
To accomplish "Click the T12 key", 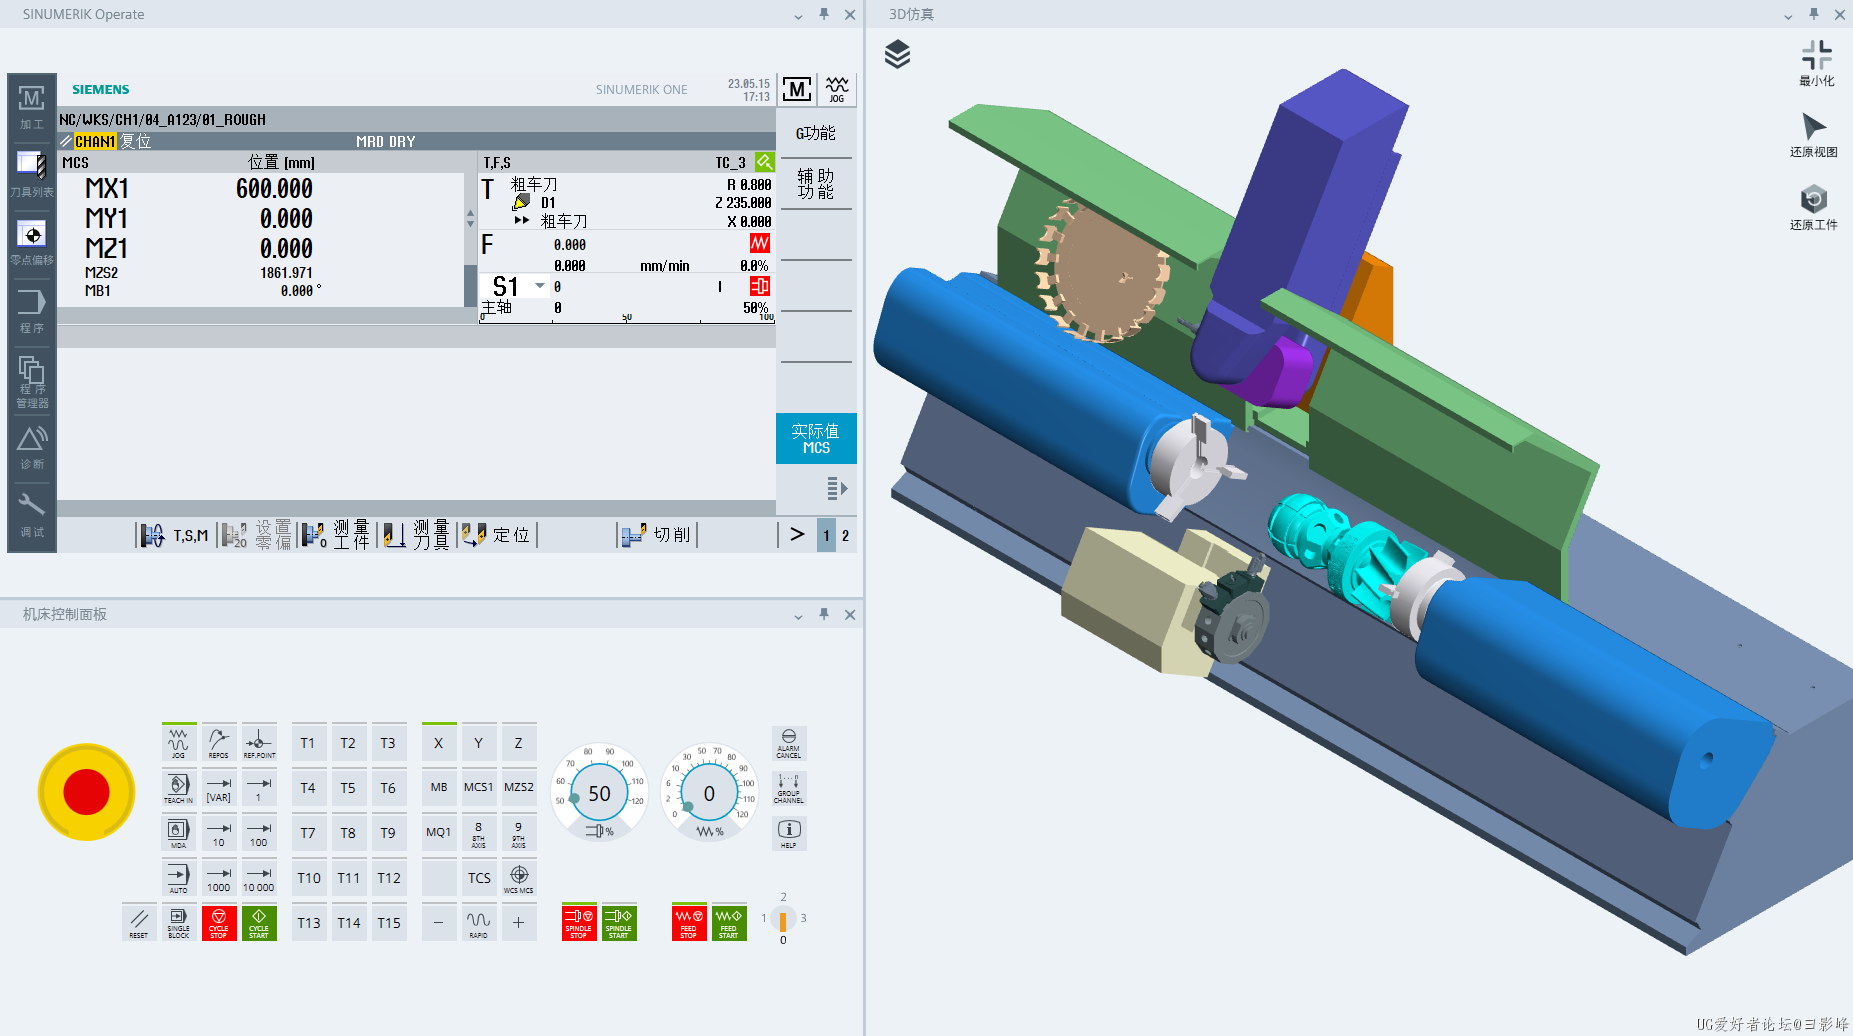I will (x=389, y=878).
